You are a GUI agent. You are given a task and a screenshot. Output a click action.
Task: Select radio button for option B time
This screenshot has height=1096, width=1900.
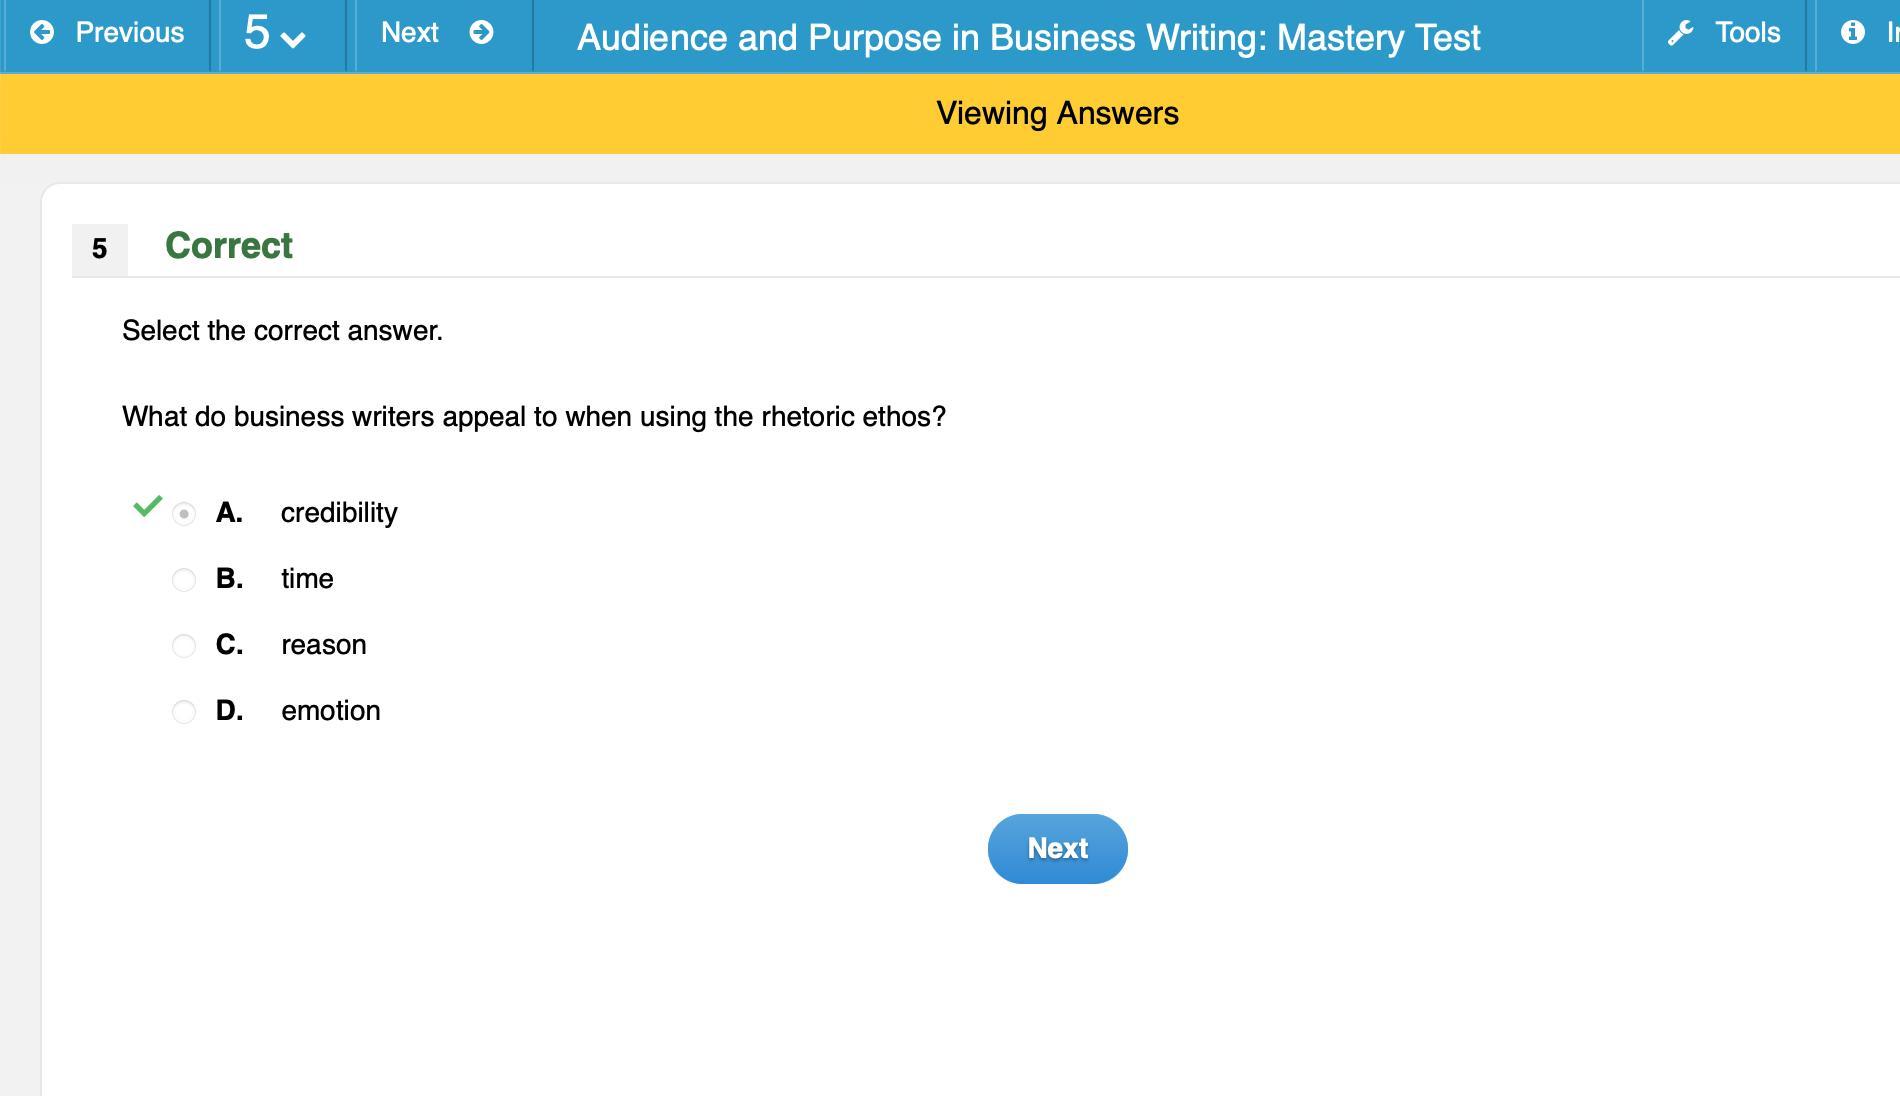pos(184,580)
